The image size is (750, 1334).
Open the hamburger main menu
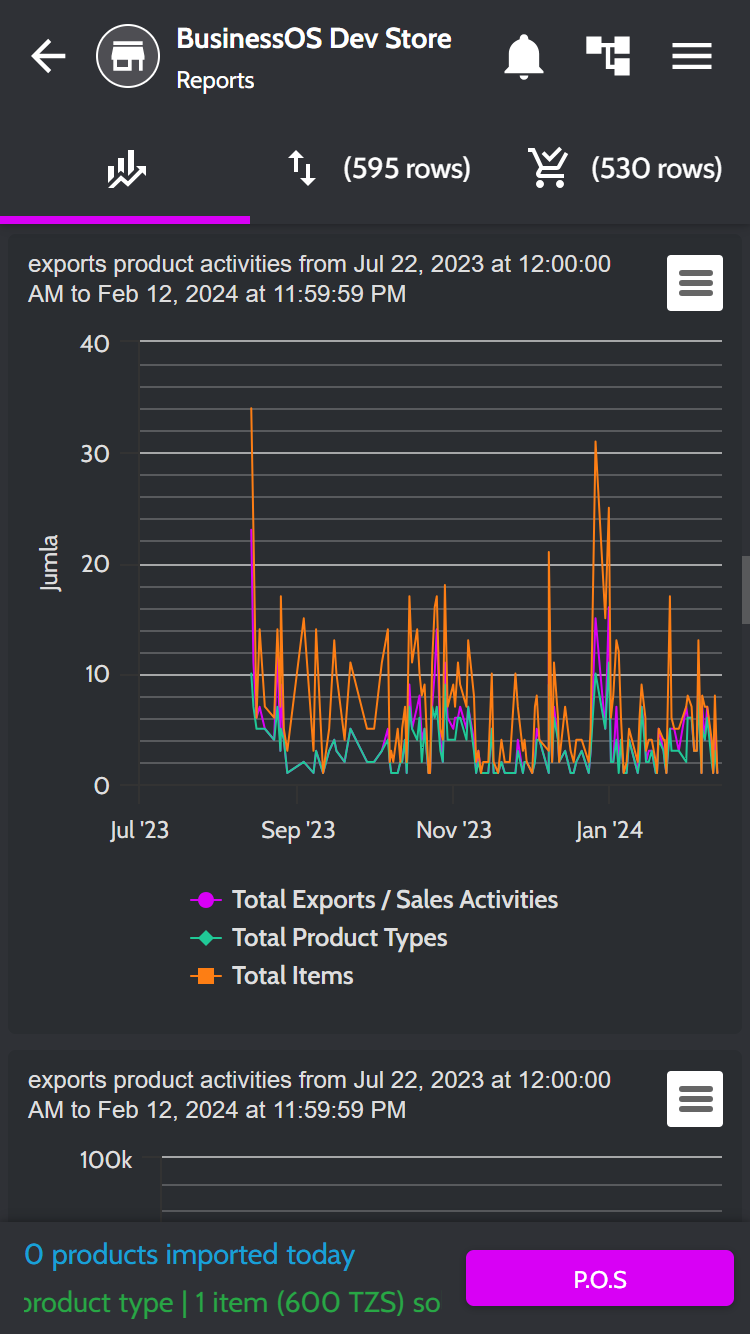click(692, 57)
